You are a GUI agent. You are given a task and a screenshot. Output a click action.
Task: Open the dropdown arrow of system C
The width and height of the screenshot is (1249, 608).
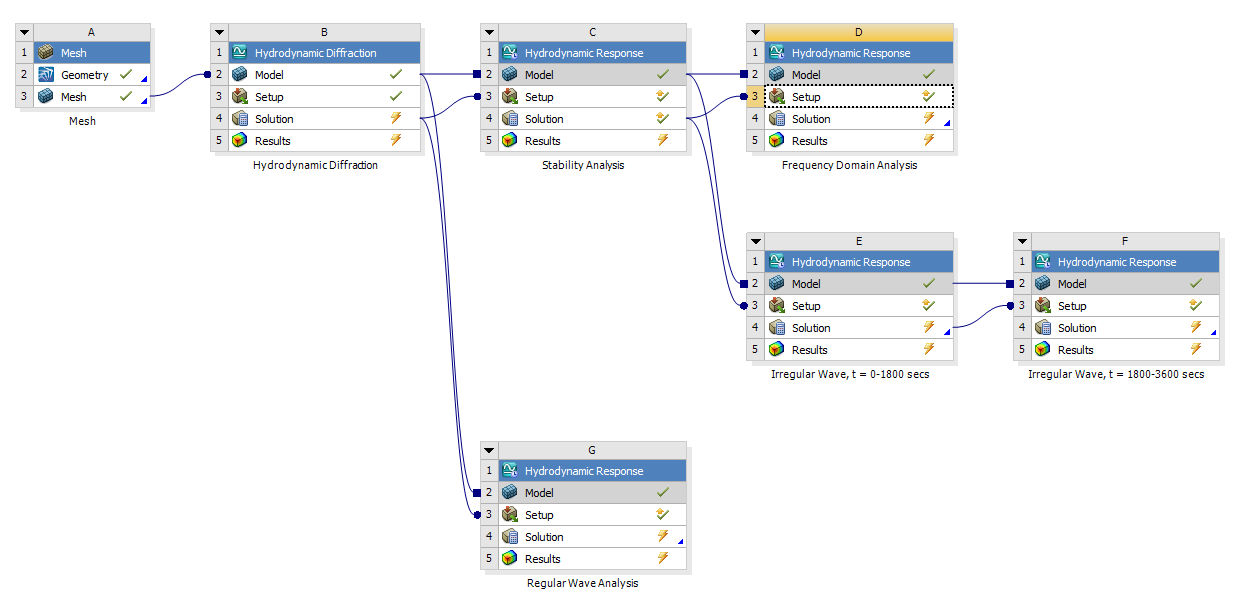pos(489,32)
